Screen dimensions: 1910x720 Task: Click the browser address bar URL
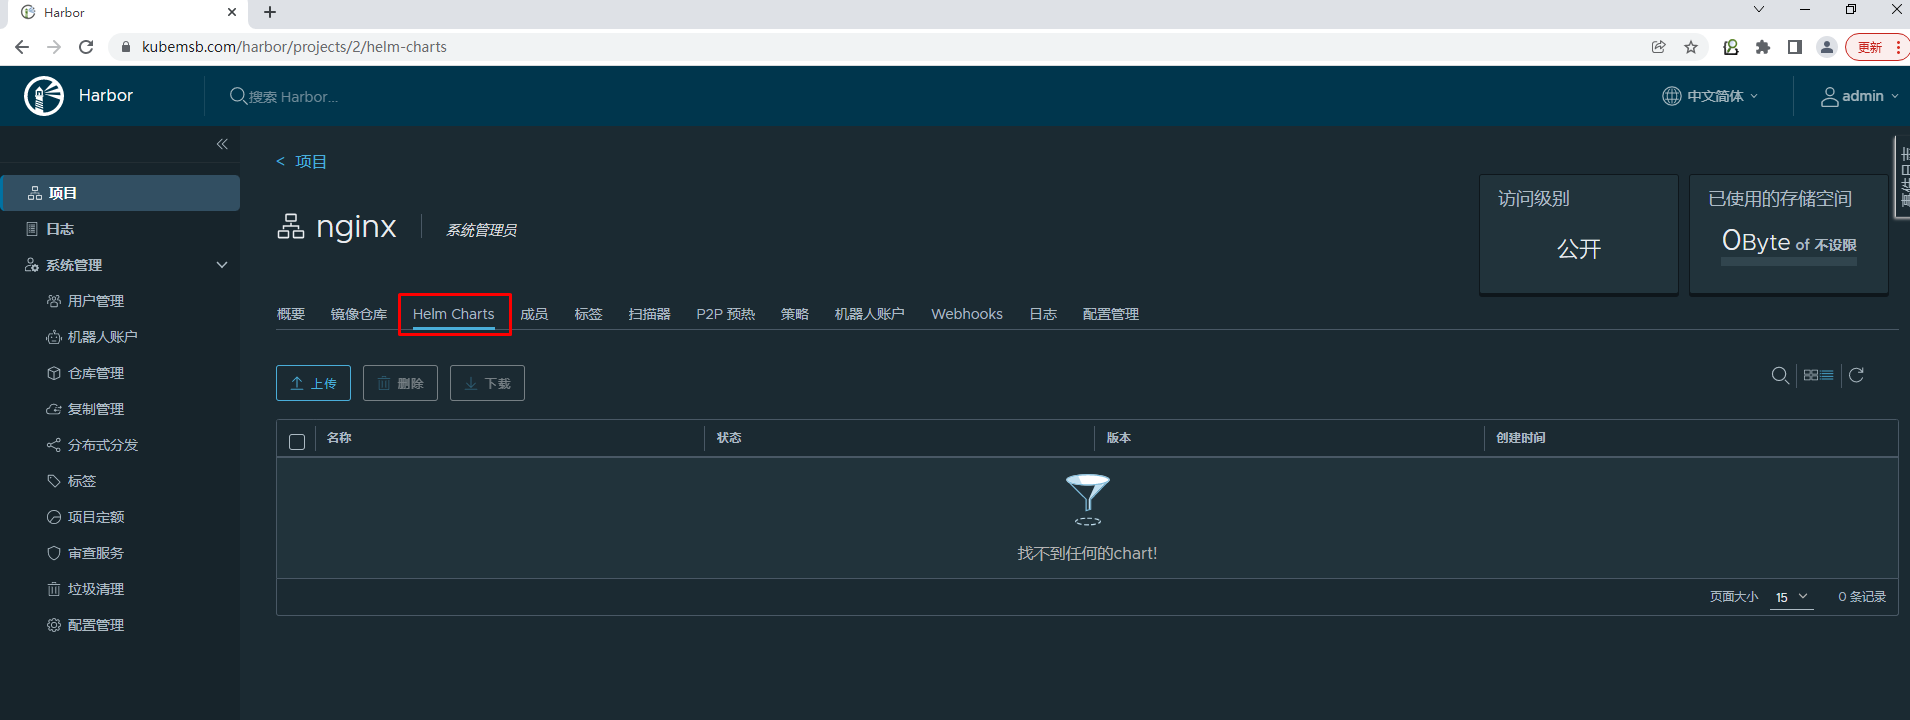[x=294, y=47]
